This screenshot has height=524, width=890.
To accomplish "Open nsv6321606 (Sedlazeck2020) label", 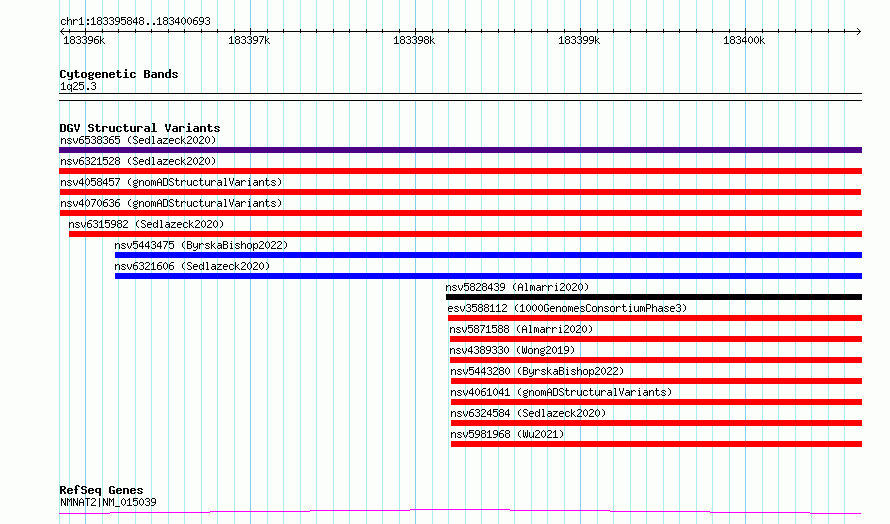I will point(192,266).
